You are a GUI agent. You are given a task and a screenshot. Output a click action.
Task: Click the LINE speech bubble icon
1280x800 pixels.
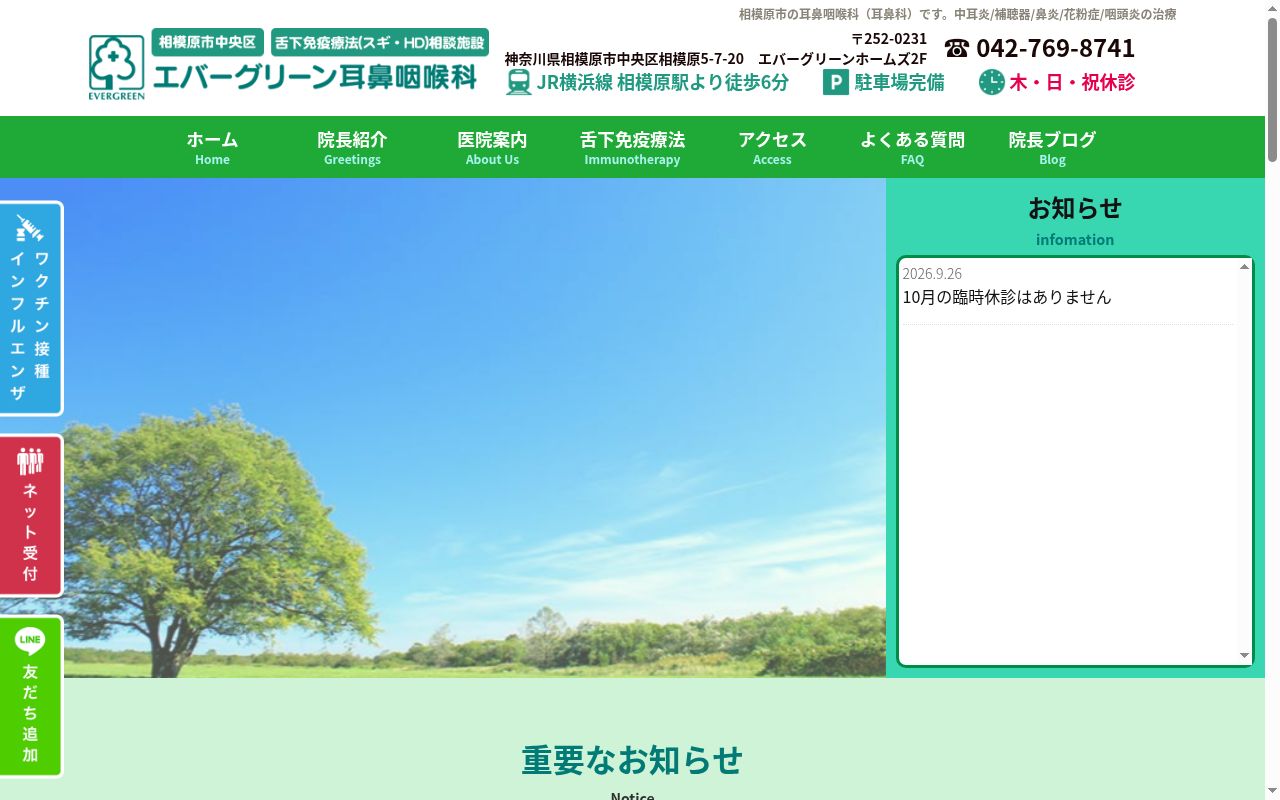coord(30,640)
